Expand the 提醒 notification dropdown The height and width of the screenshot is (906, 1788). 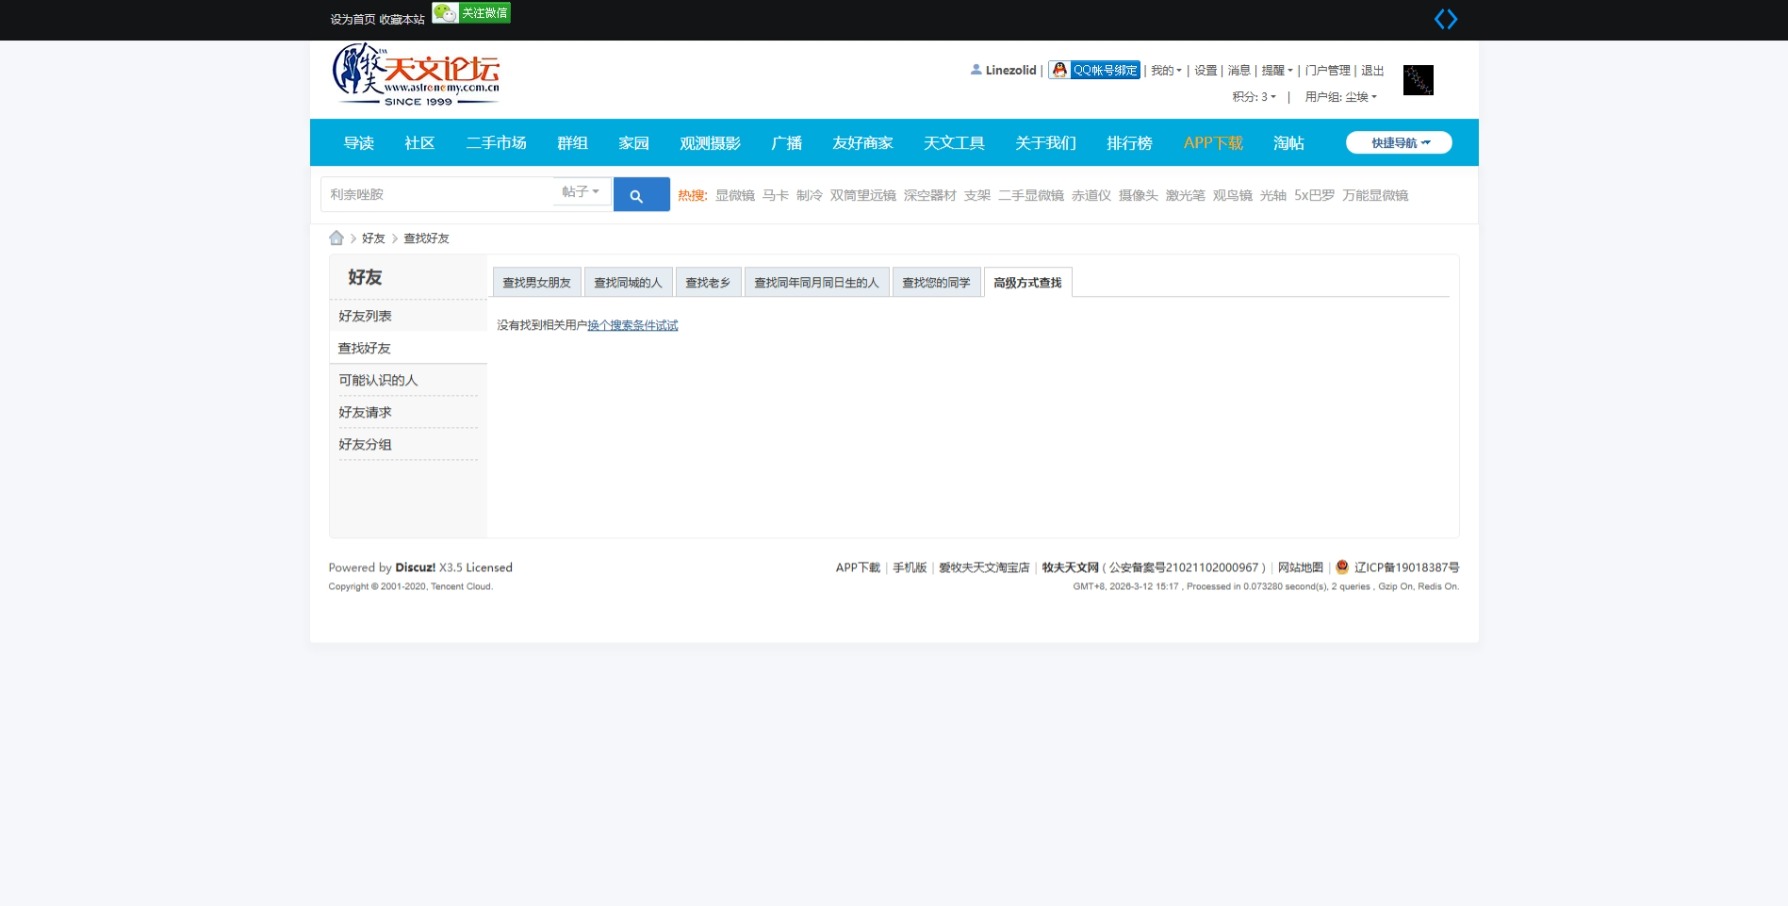(1274, 70)
